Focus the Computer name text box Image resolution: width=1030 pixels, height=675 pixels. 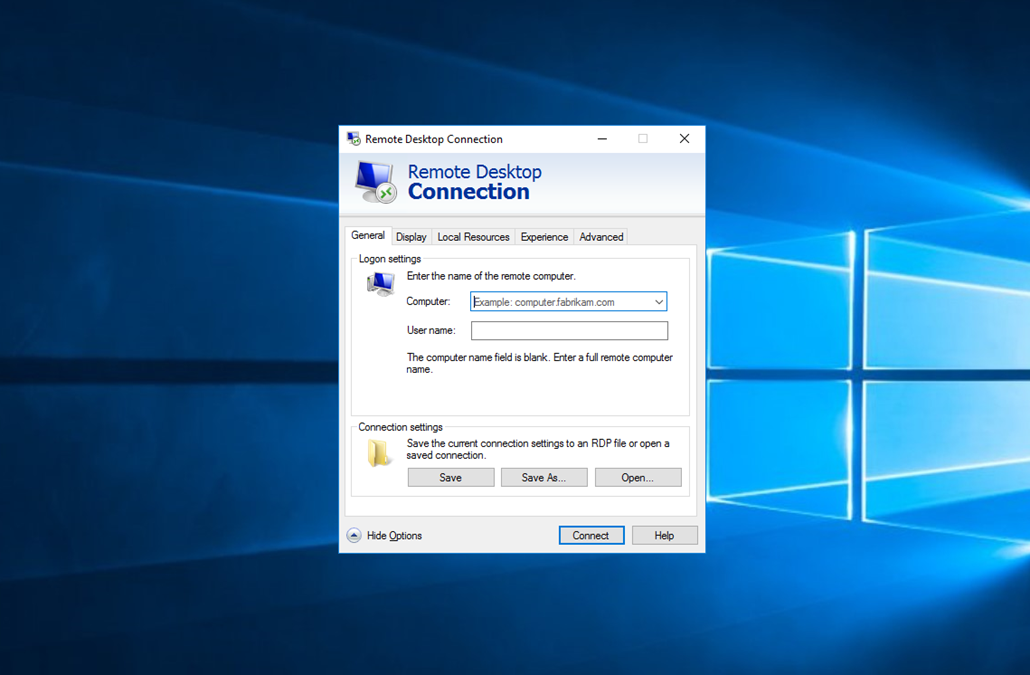coord(560,302)
